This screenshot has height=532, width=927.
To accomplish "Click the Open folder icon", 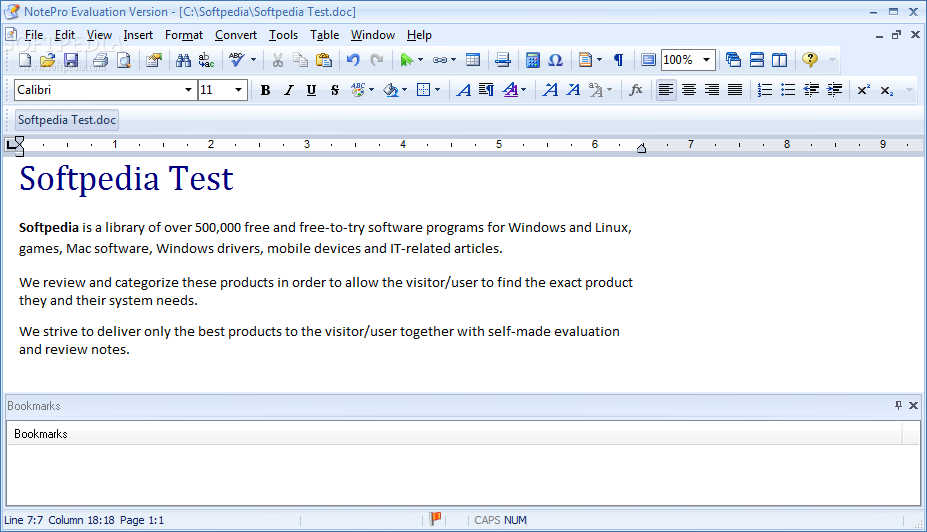I will click(48, 60).
